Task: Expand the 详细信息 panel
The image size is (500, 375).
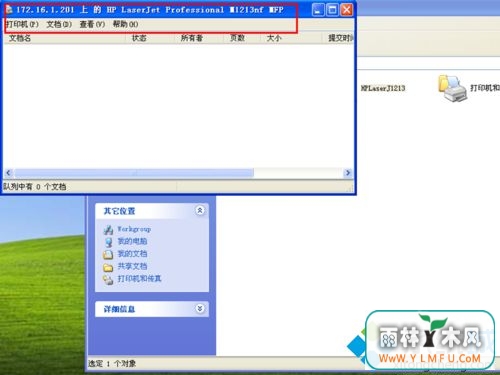Action: (200, 309)
